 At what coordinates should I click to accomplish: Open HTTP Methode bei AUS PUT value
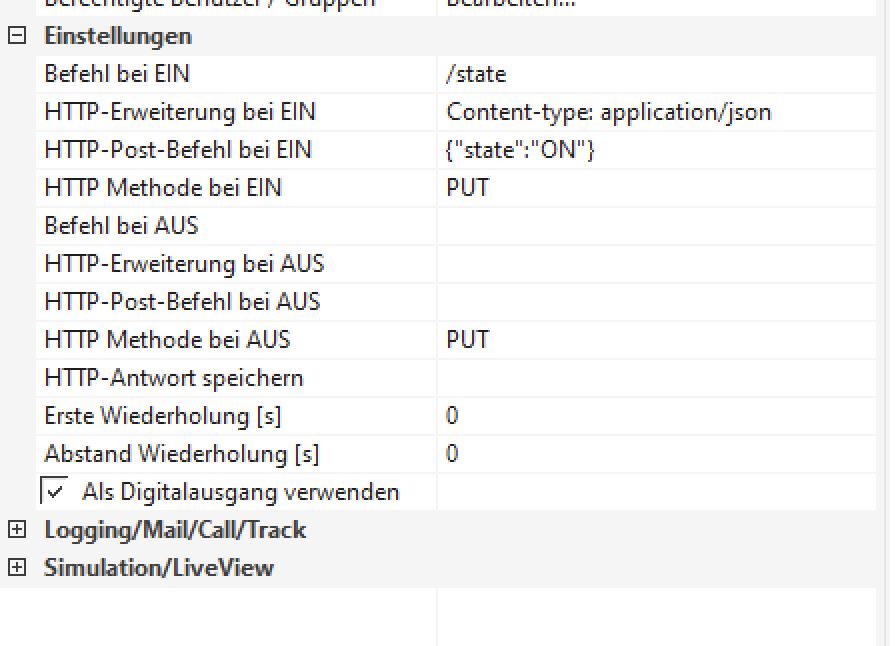click(655, 340)
